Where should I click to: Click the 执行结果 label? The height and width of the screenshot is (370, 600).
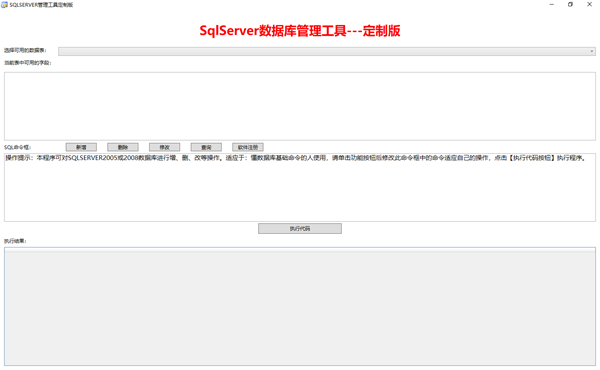(x=15, y=241)
